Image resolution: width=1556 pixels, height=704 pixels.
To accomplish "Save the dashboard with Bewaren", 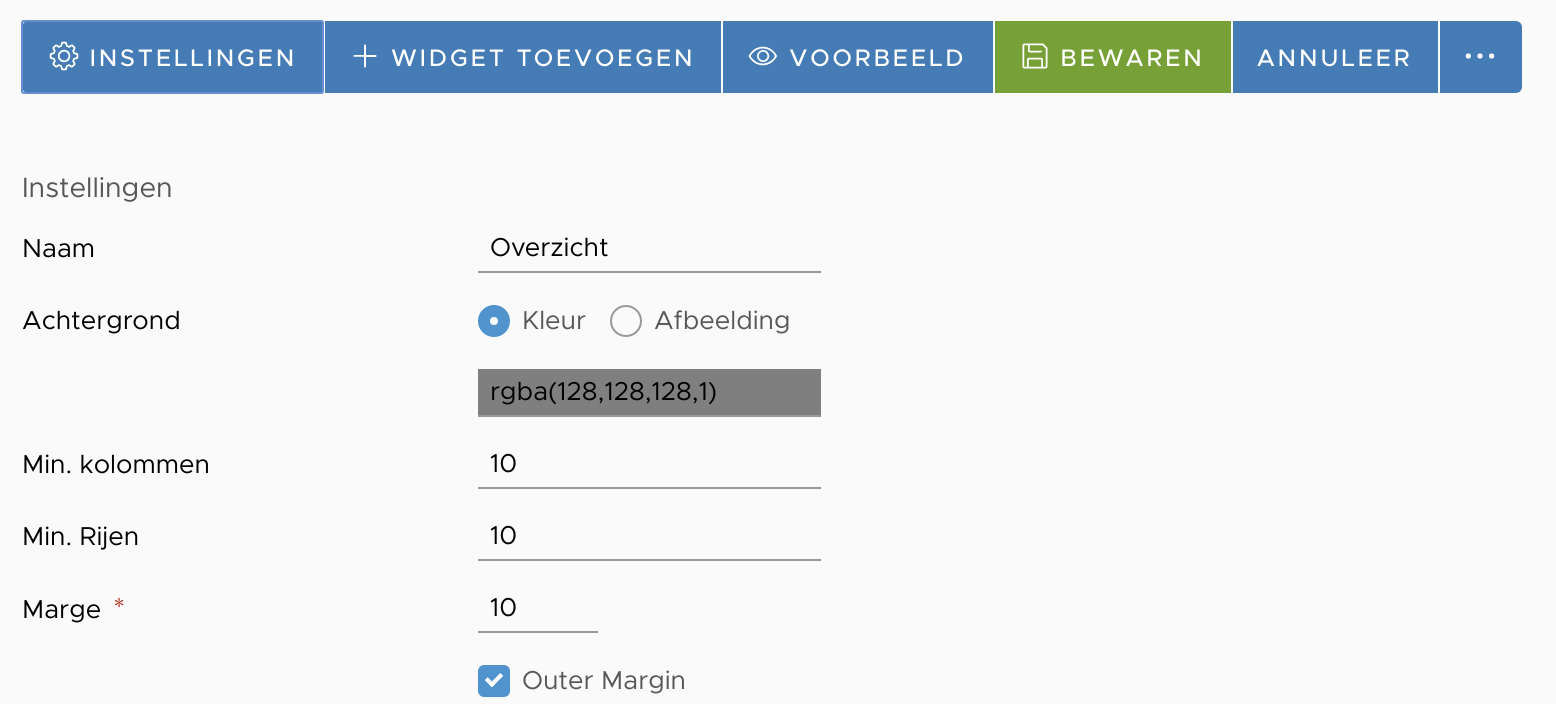I will 1111,57.
